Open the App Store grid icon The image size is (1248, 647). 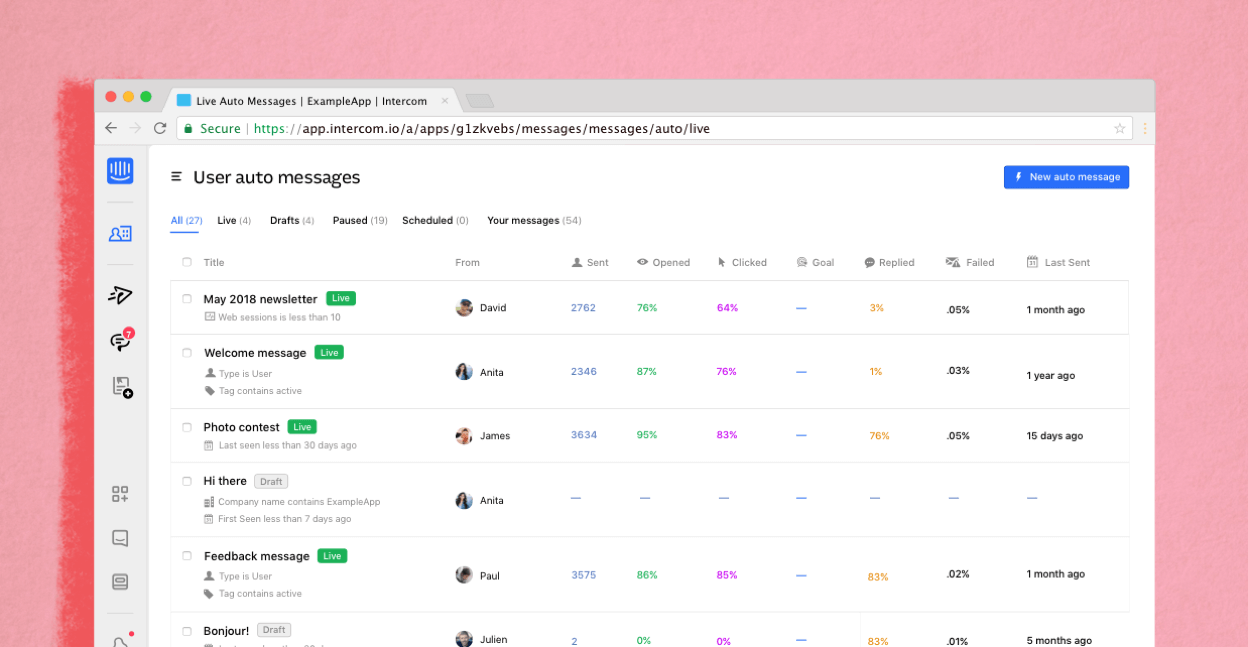[120, 494]
